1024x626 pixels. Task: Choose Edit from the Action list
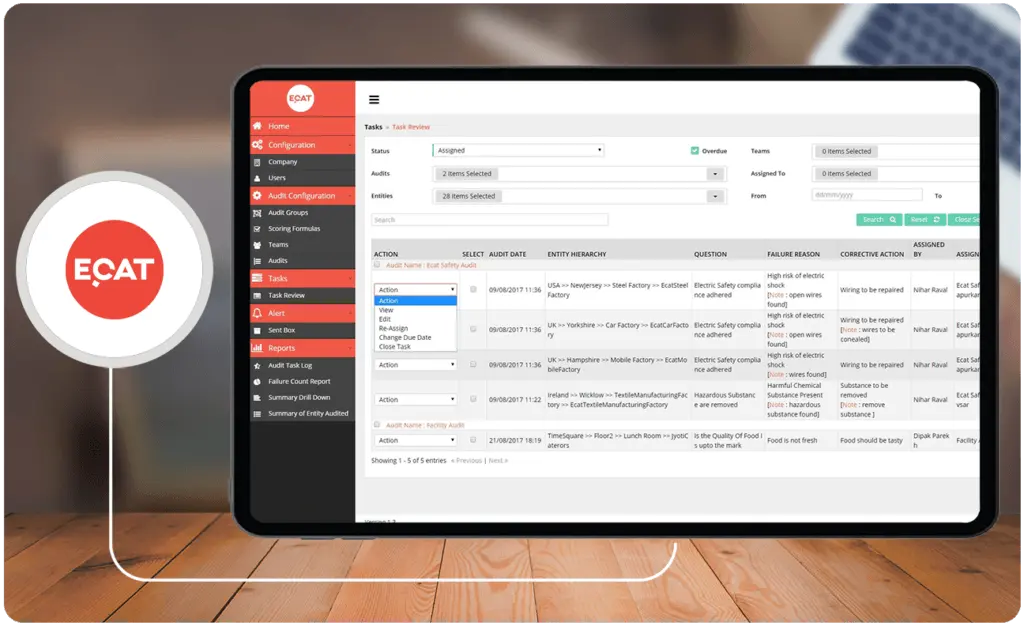(415, 319)
